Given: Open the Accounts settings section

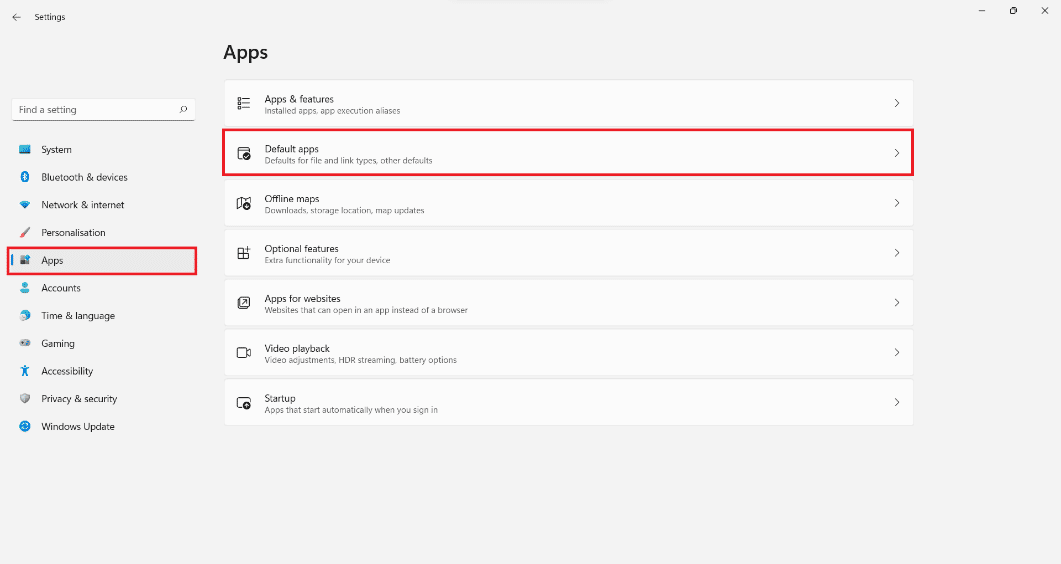Looking at the screenshot, I should coord(60,288).
